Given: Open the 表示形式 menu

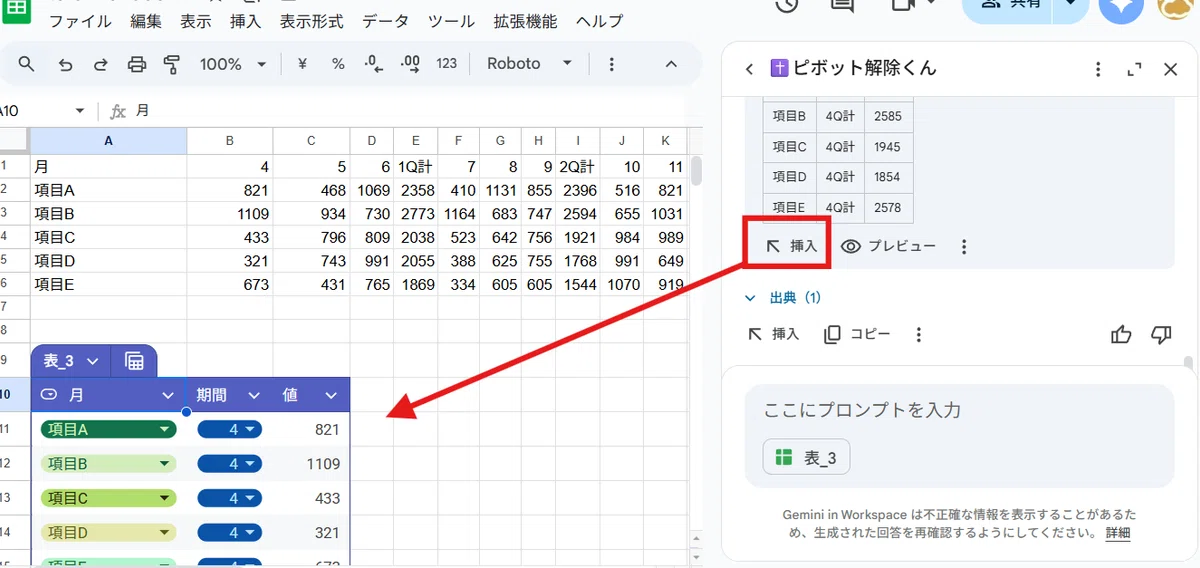Looking at the screenshot, I should pyautogui.click(x=311, y=21).
